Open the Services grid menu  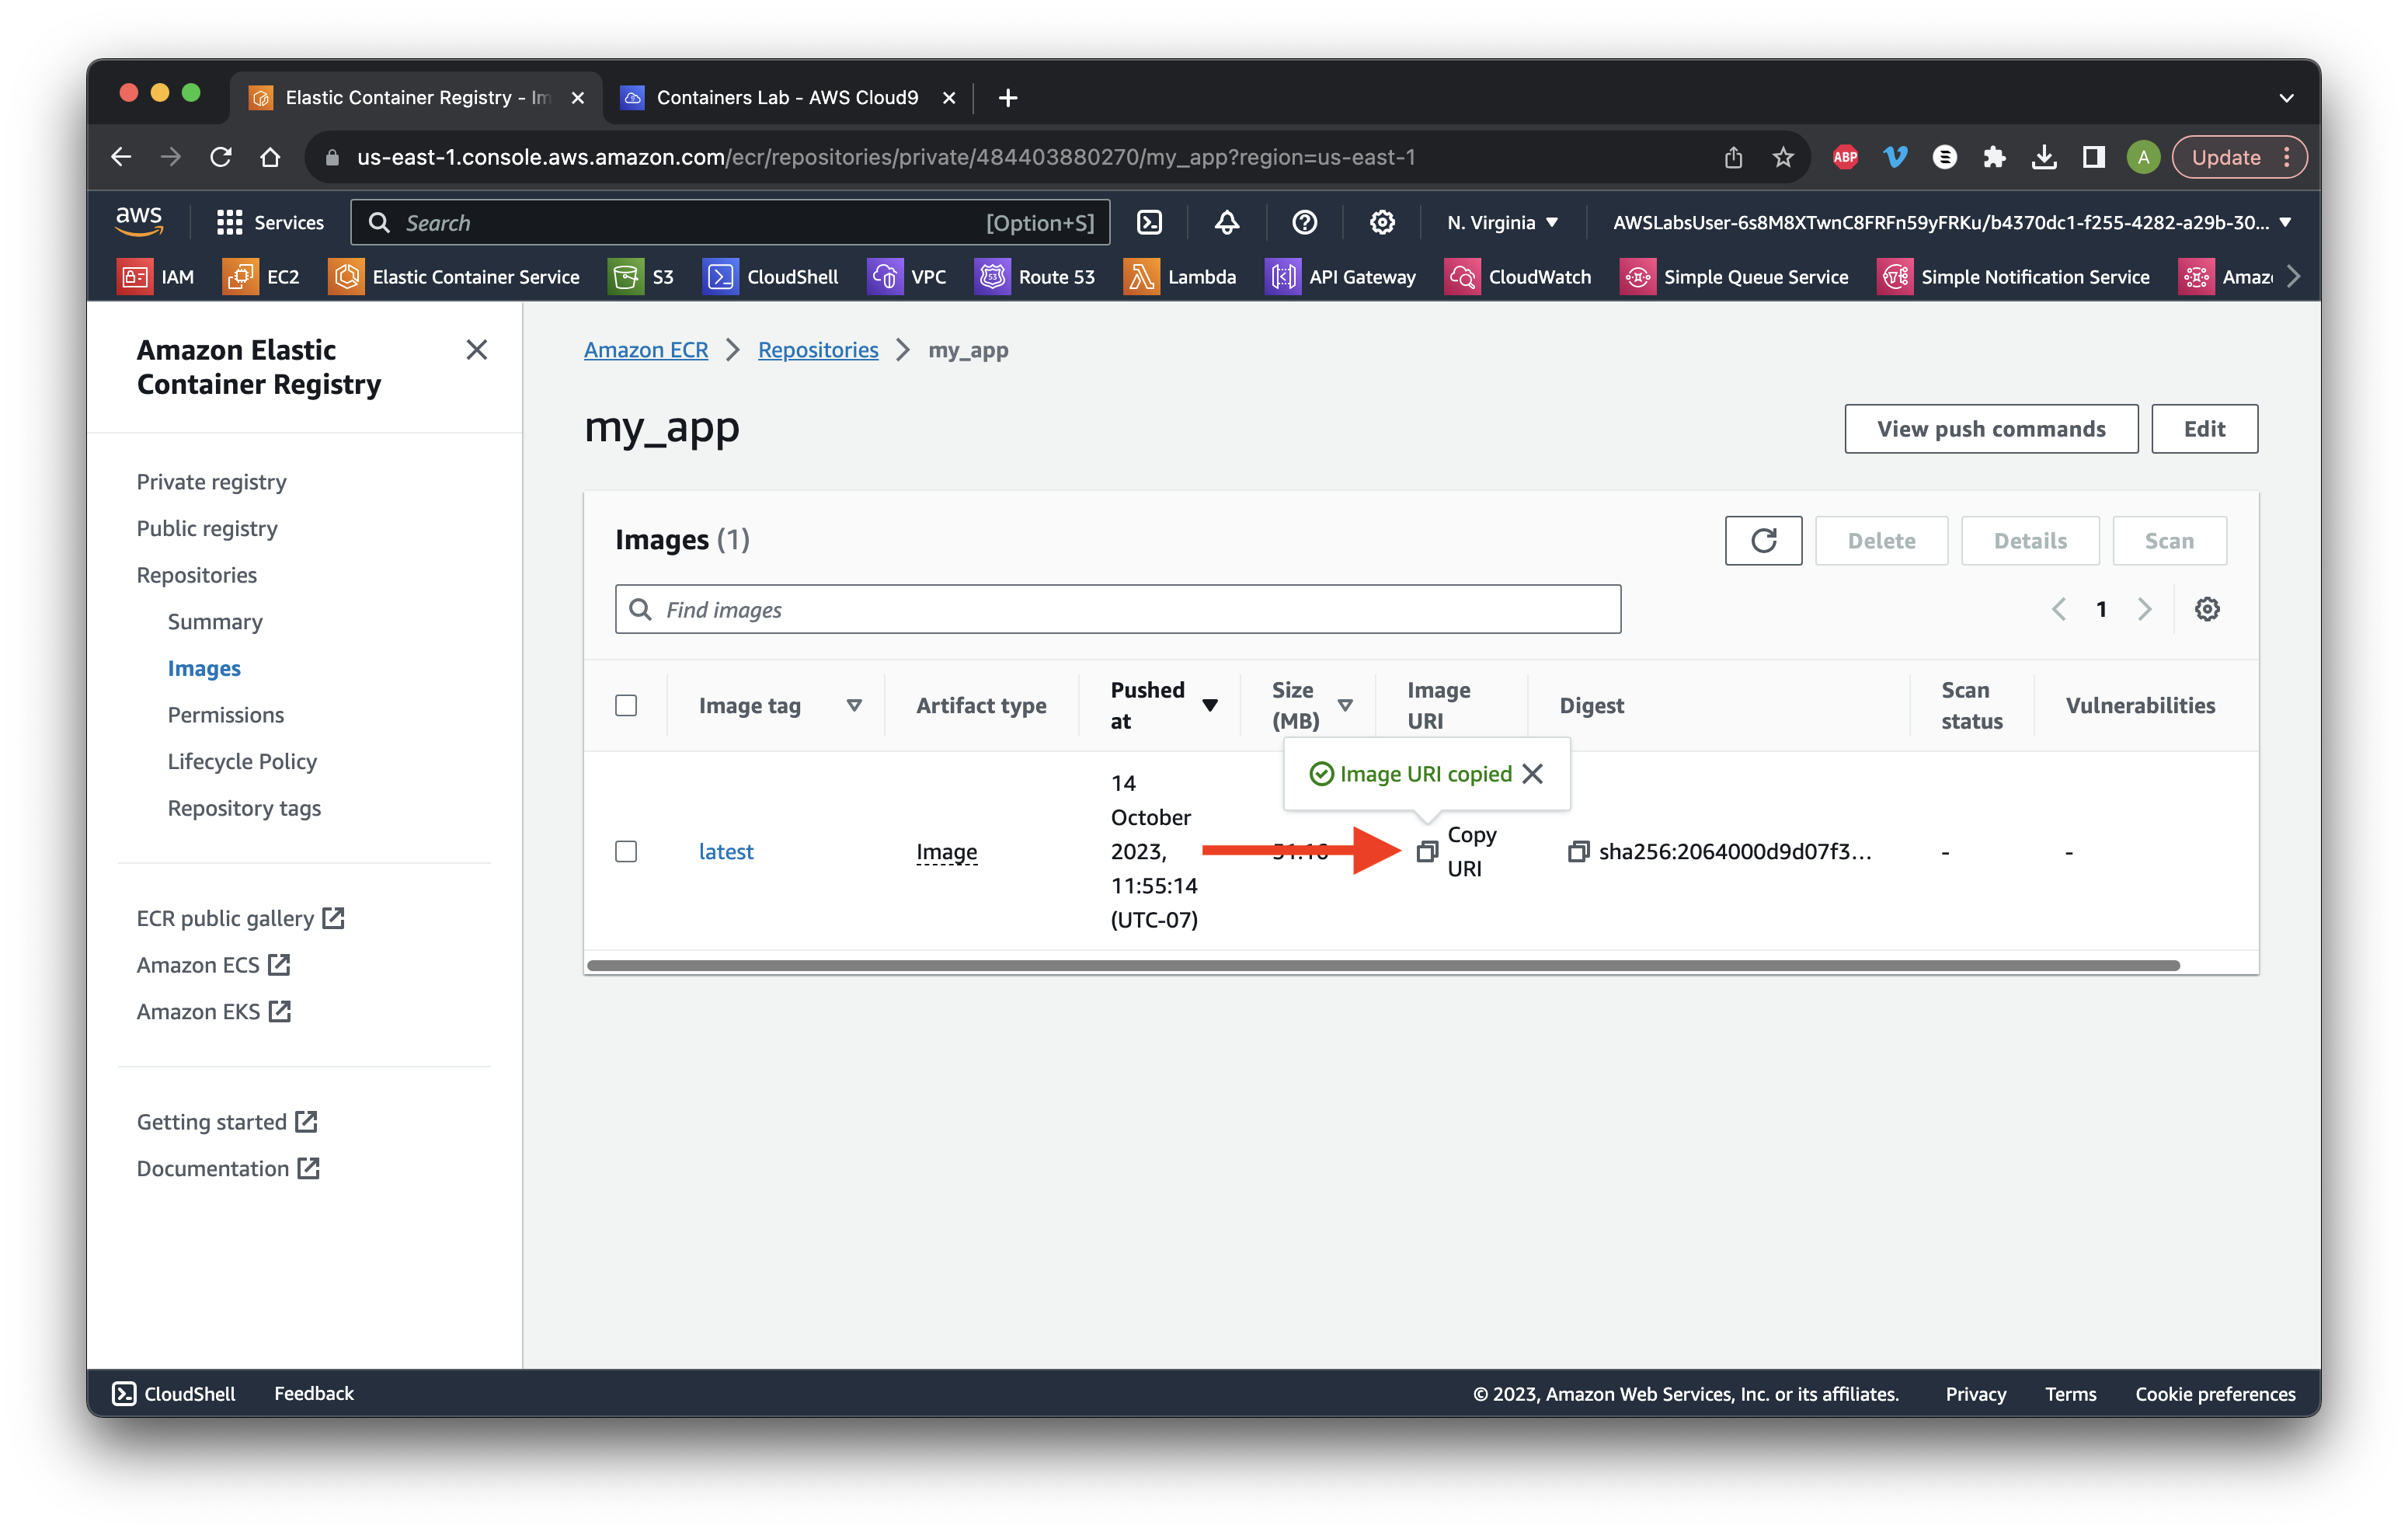pos(270,222)
